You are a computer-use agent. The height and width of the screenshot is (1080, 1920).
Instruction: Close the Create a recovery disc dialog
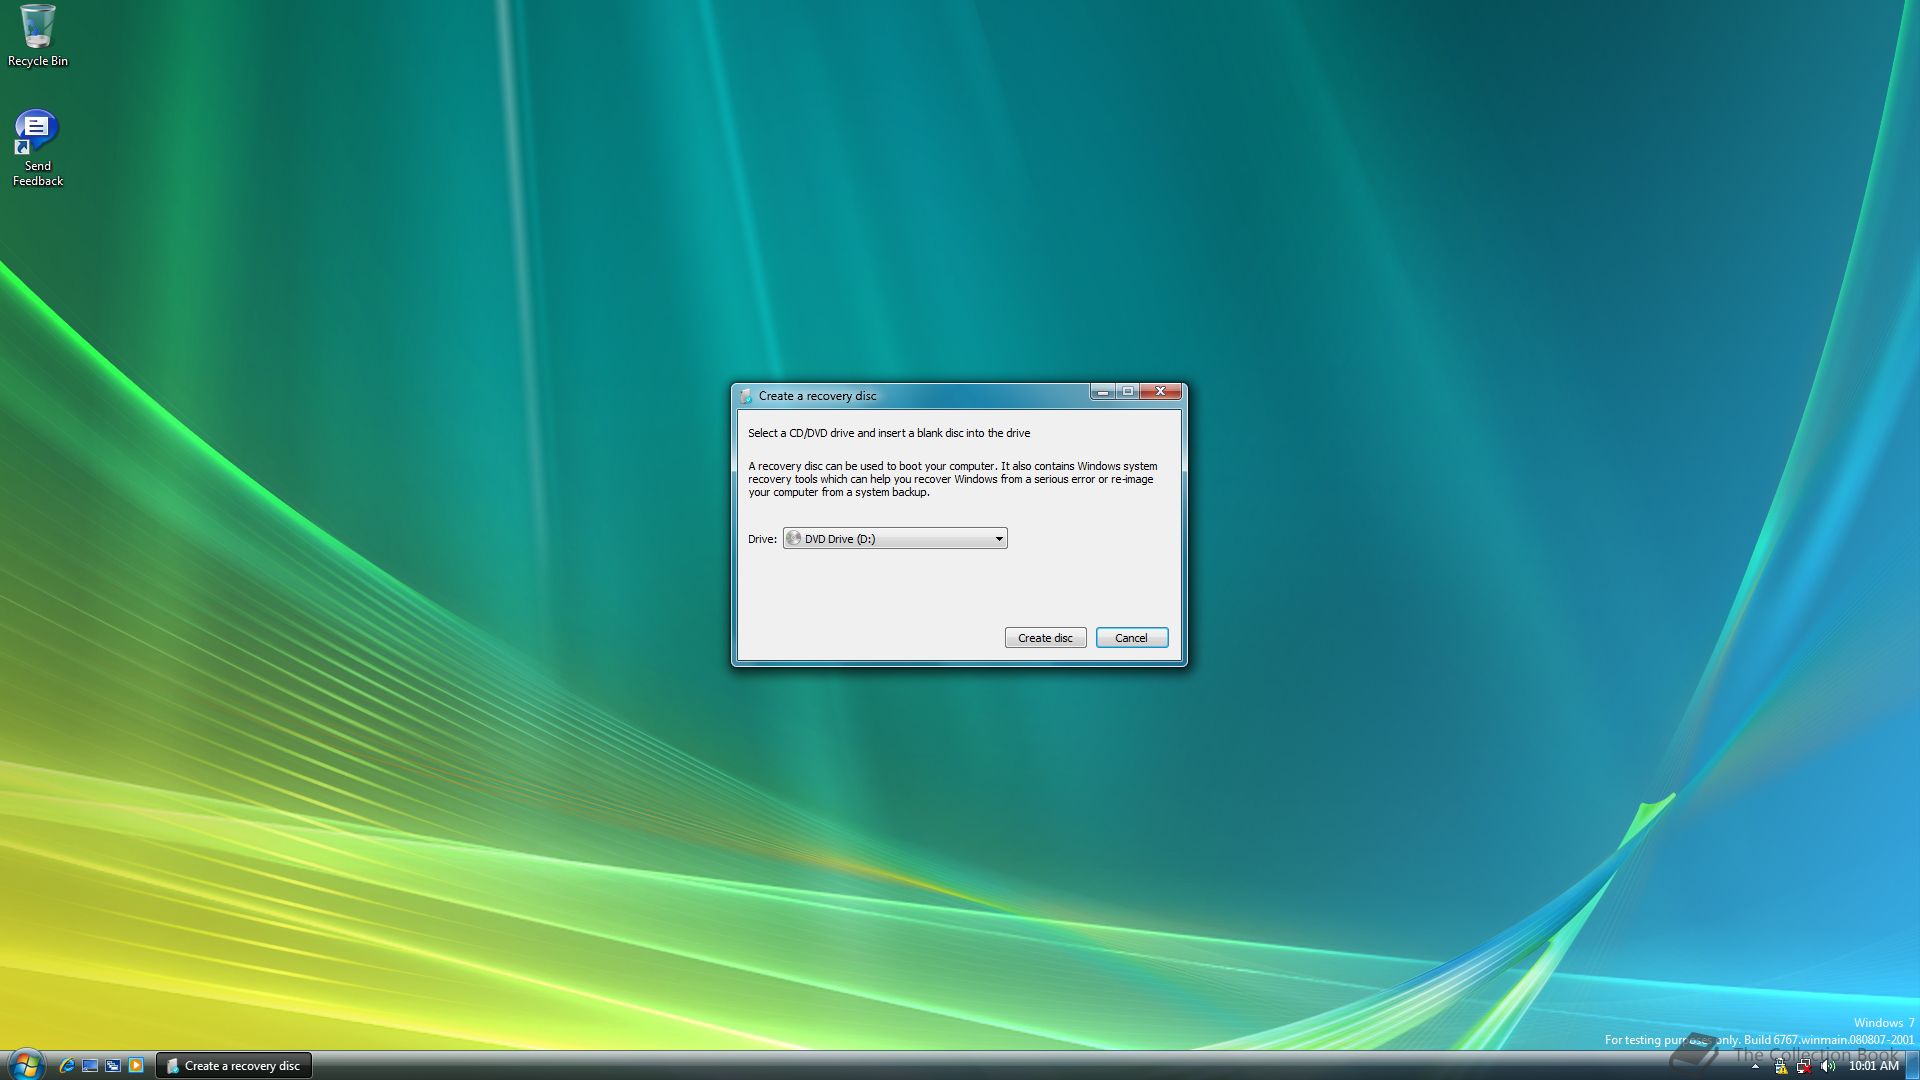1160,392
